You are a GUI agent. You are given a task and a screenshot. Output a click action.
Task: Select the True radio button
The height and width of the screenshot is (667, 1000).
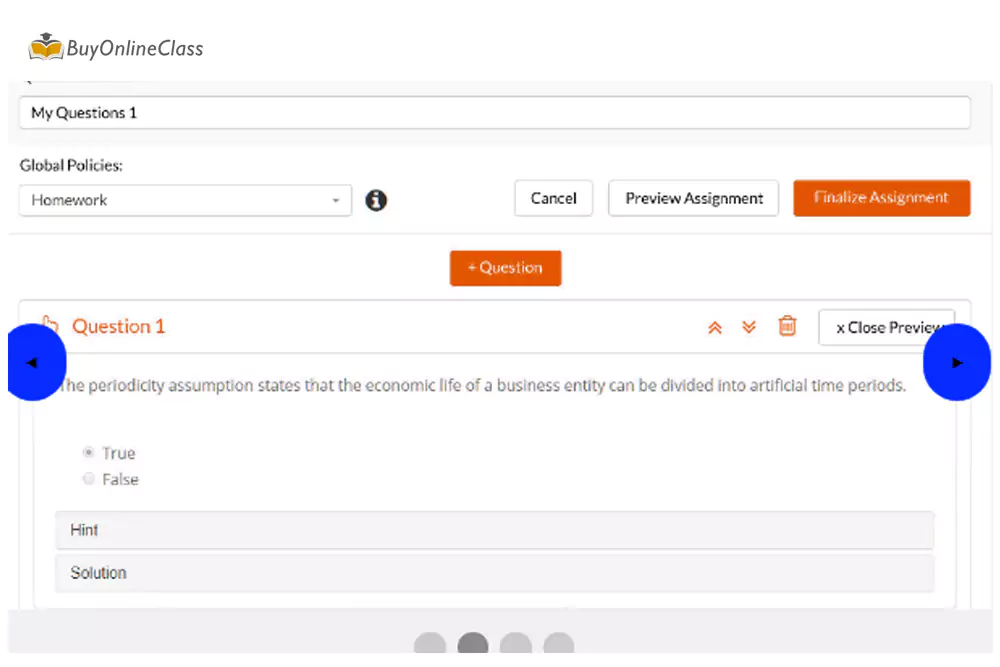88,452
